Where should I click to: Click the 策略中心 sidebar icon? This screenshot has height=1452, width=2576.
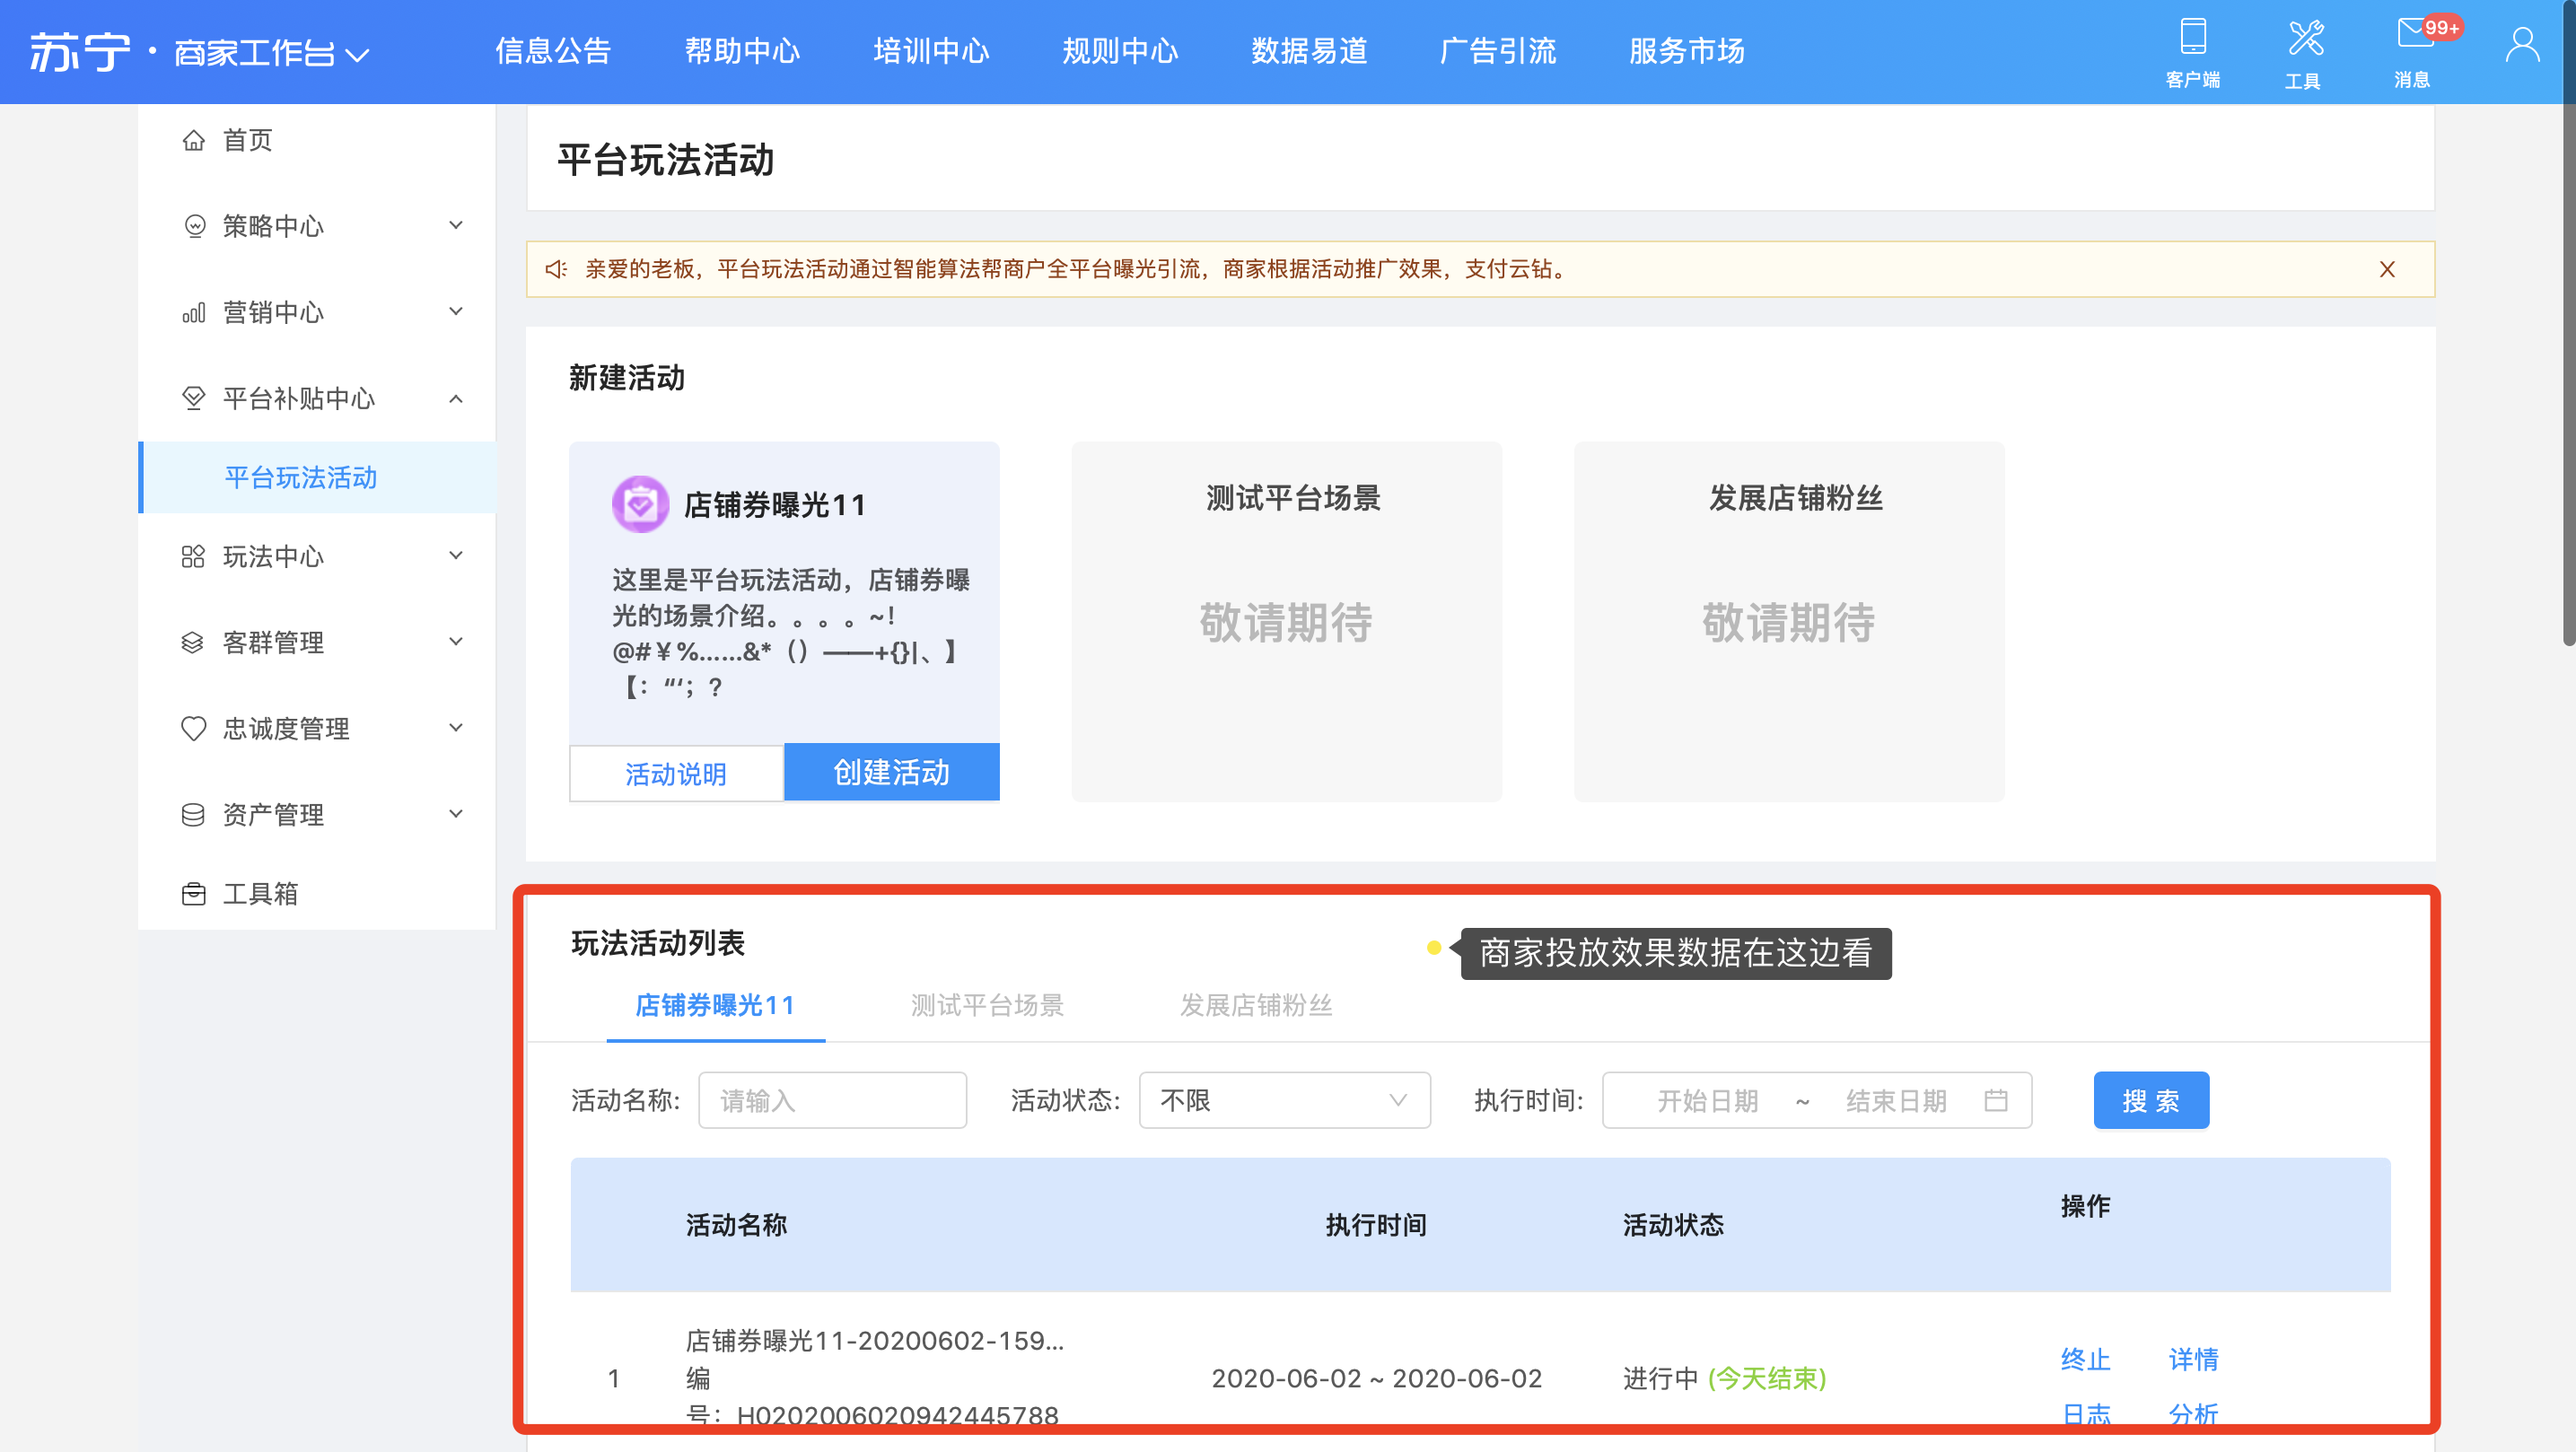pyautogui.click(x=194, y=226)
